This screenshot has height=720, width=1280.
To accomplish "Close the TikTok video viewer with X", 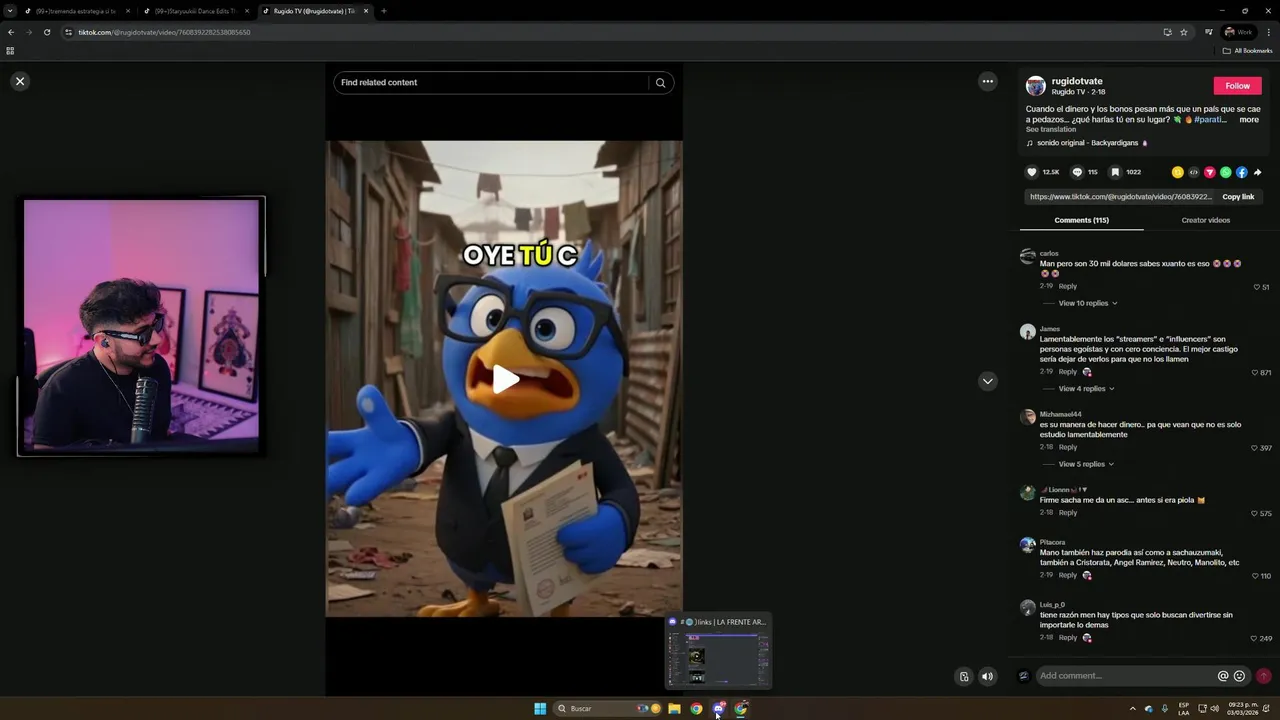I will click(x=20, y=81).
